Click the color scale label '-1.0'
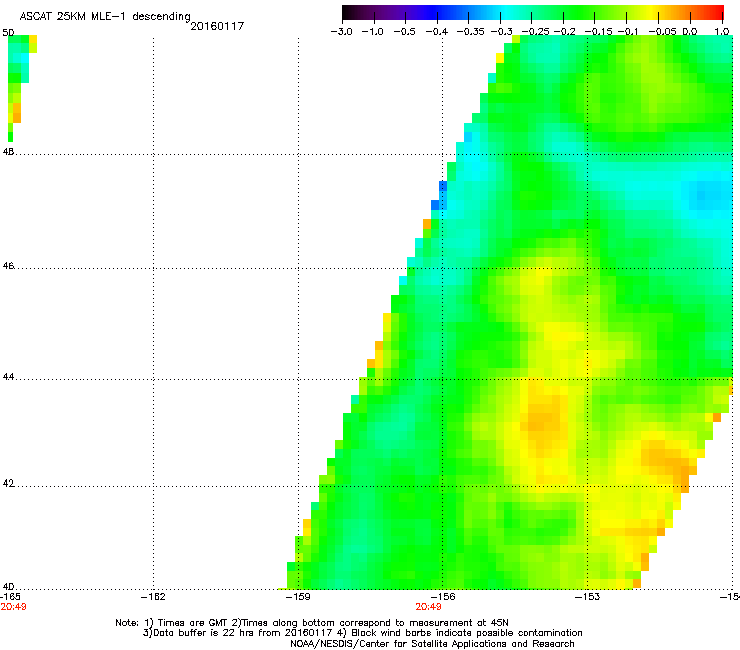 point(372,32)
